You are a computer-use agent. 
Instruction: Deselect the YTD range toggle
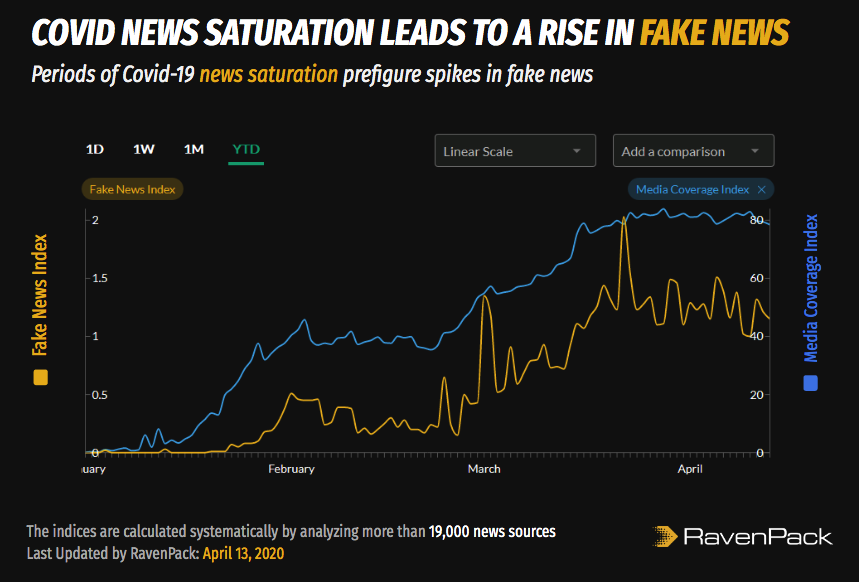point(245,148)
